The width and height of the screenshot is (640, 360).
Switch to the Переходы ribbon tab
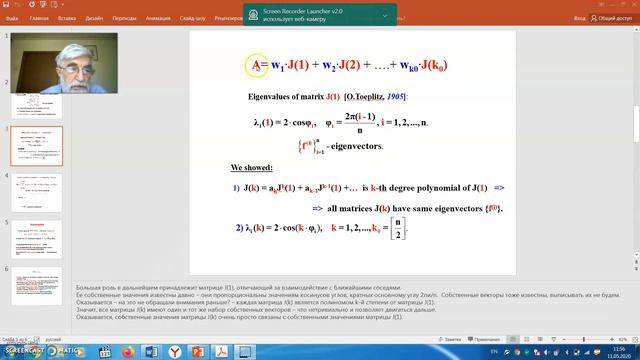point(124,18)
